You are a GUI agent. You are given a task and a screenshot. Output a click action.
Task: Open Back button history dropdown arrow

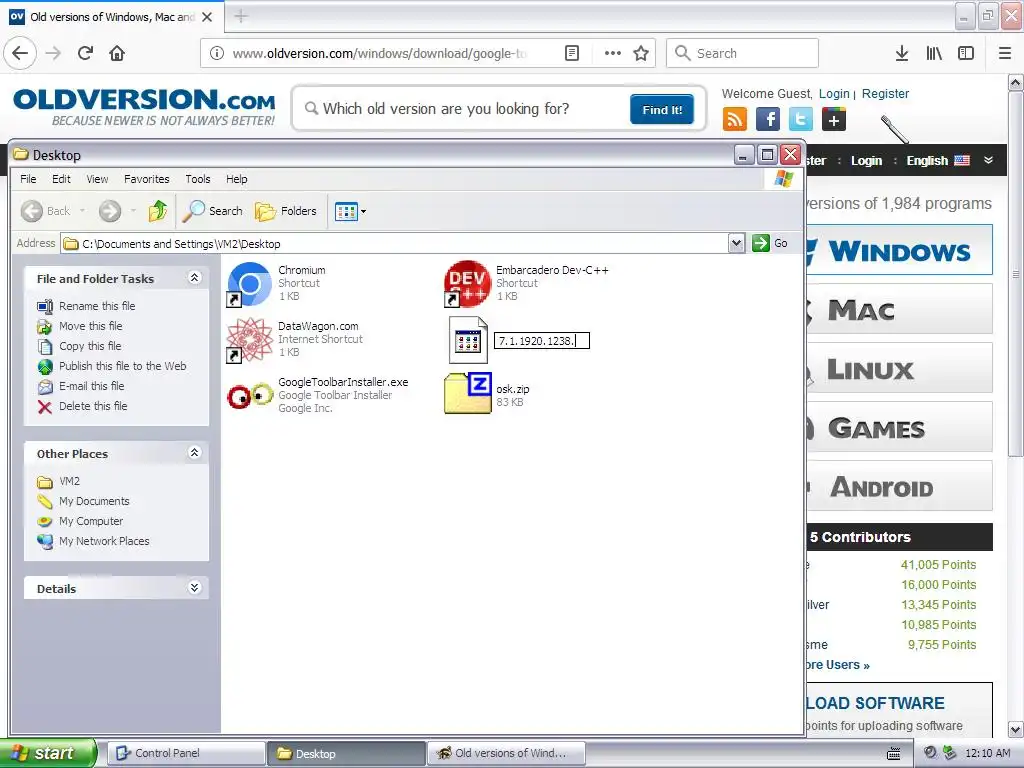[x=82, y=211]
